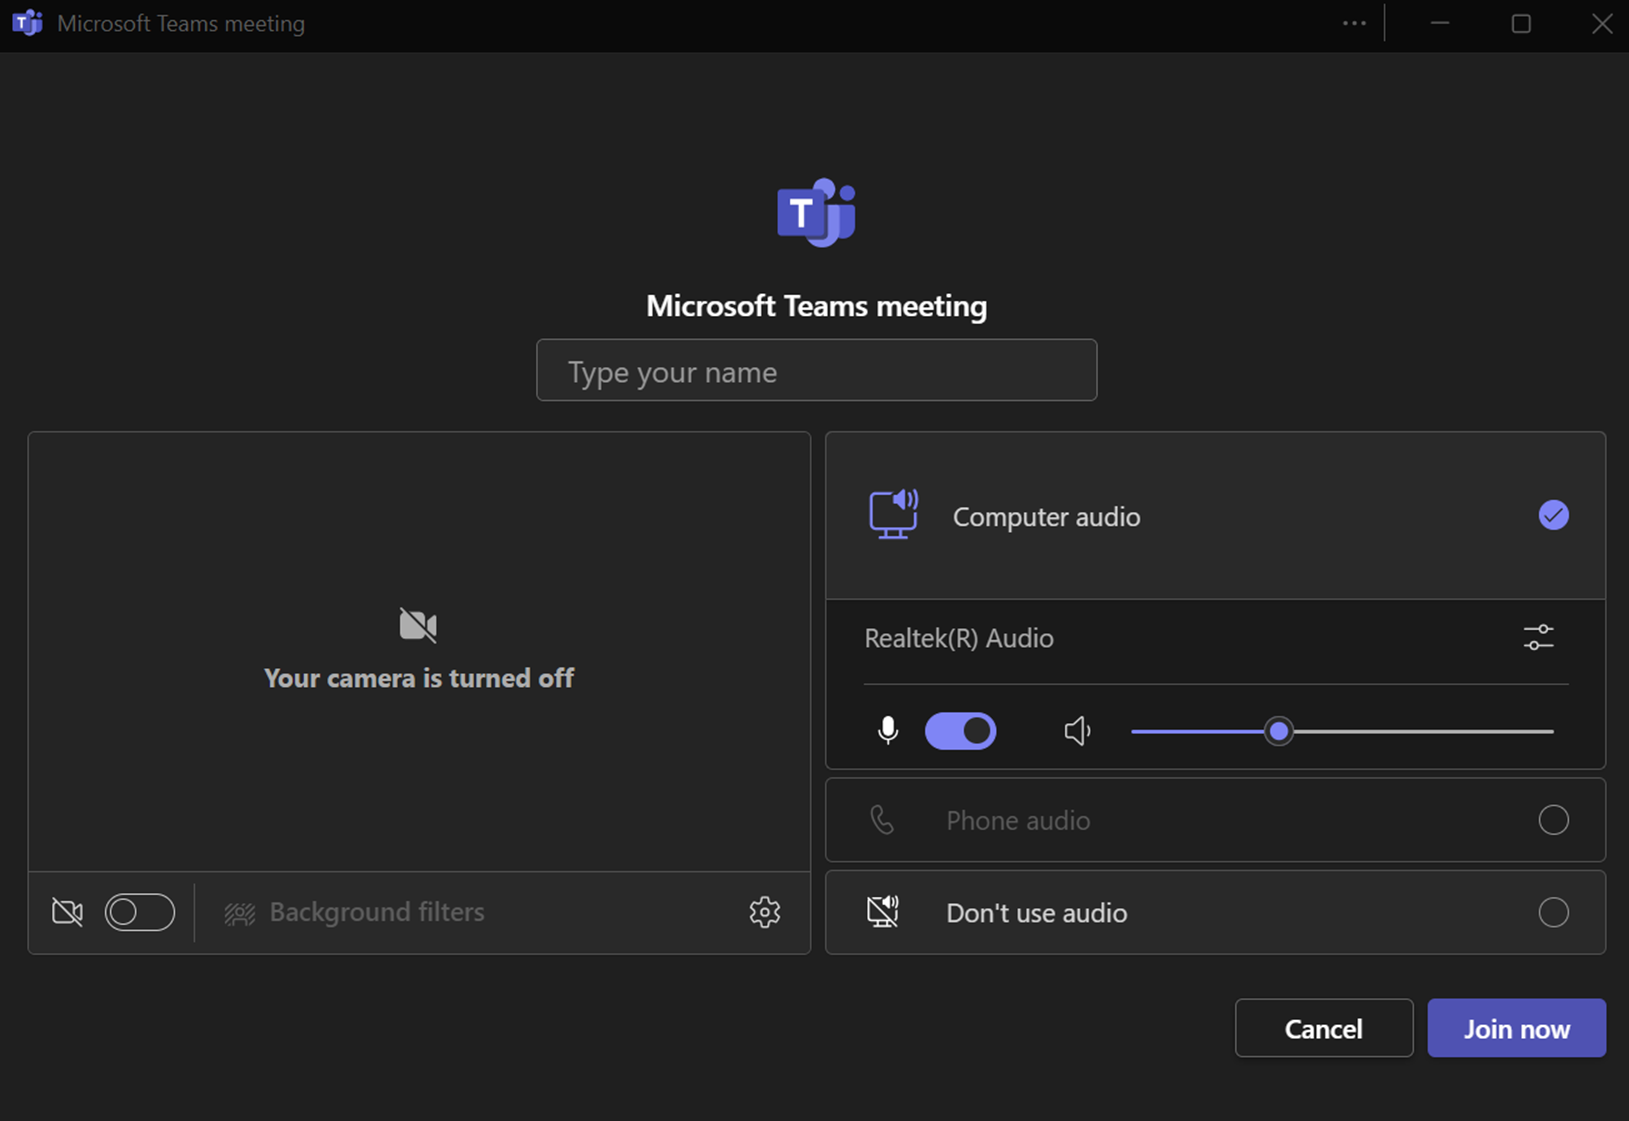Choose the Phone audio radio button

(x=1553, y=820)
